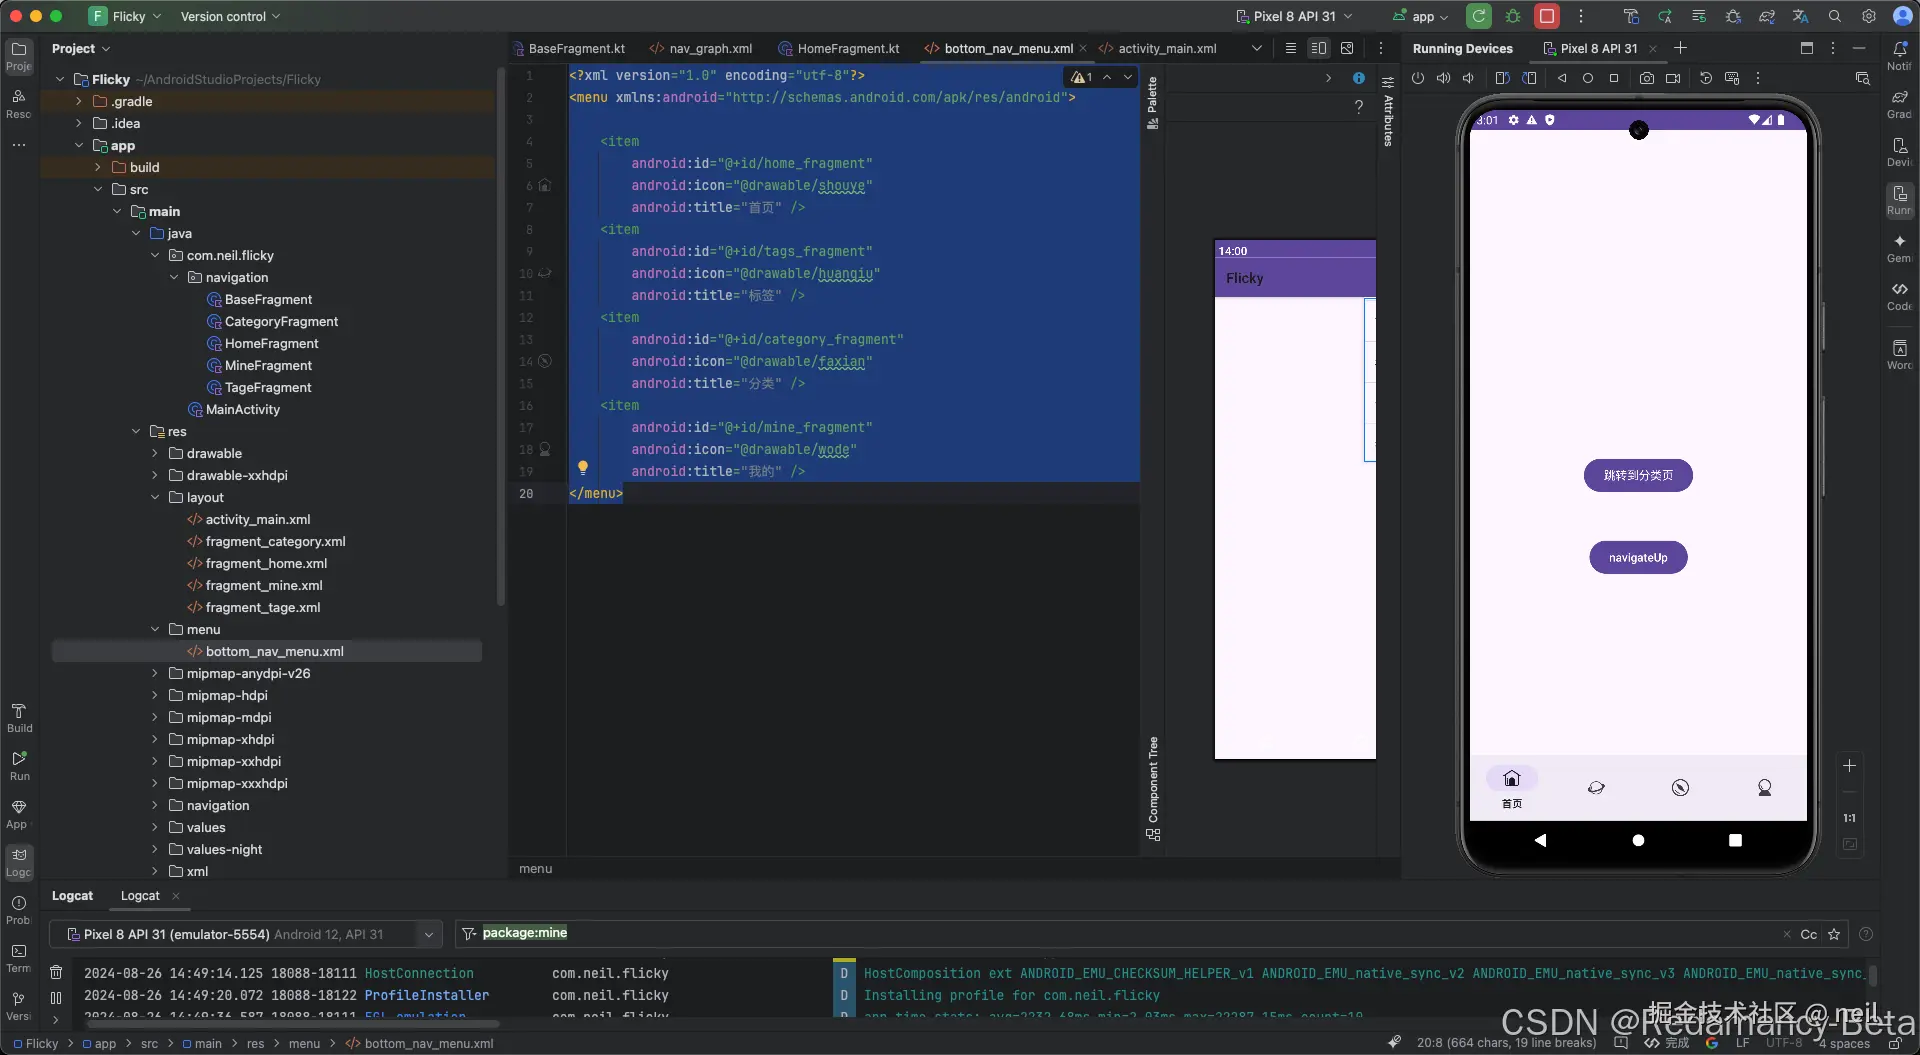
Task: Switch the editor to Split view mode
Action: point(1319,48)
